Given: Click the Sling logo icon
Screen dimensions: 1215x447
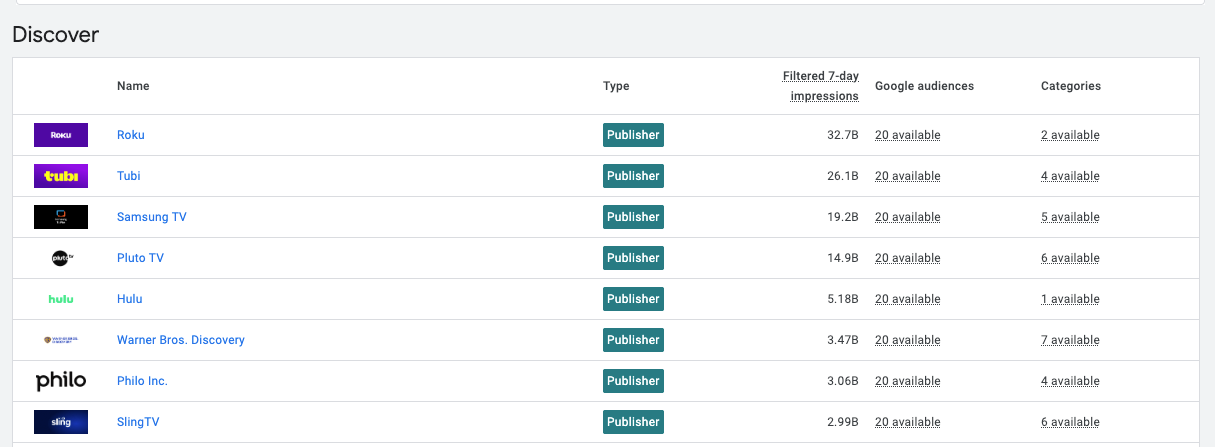Looking at the screenshot, I should [61, 422].
